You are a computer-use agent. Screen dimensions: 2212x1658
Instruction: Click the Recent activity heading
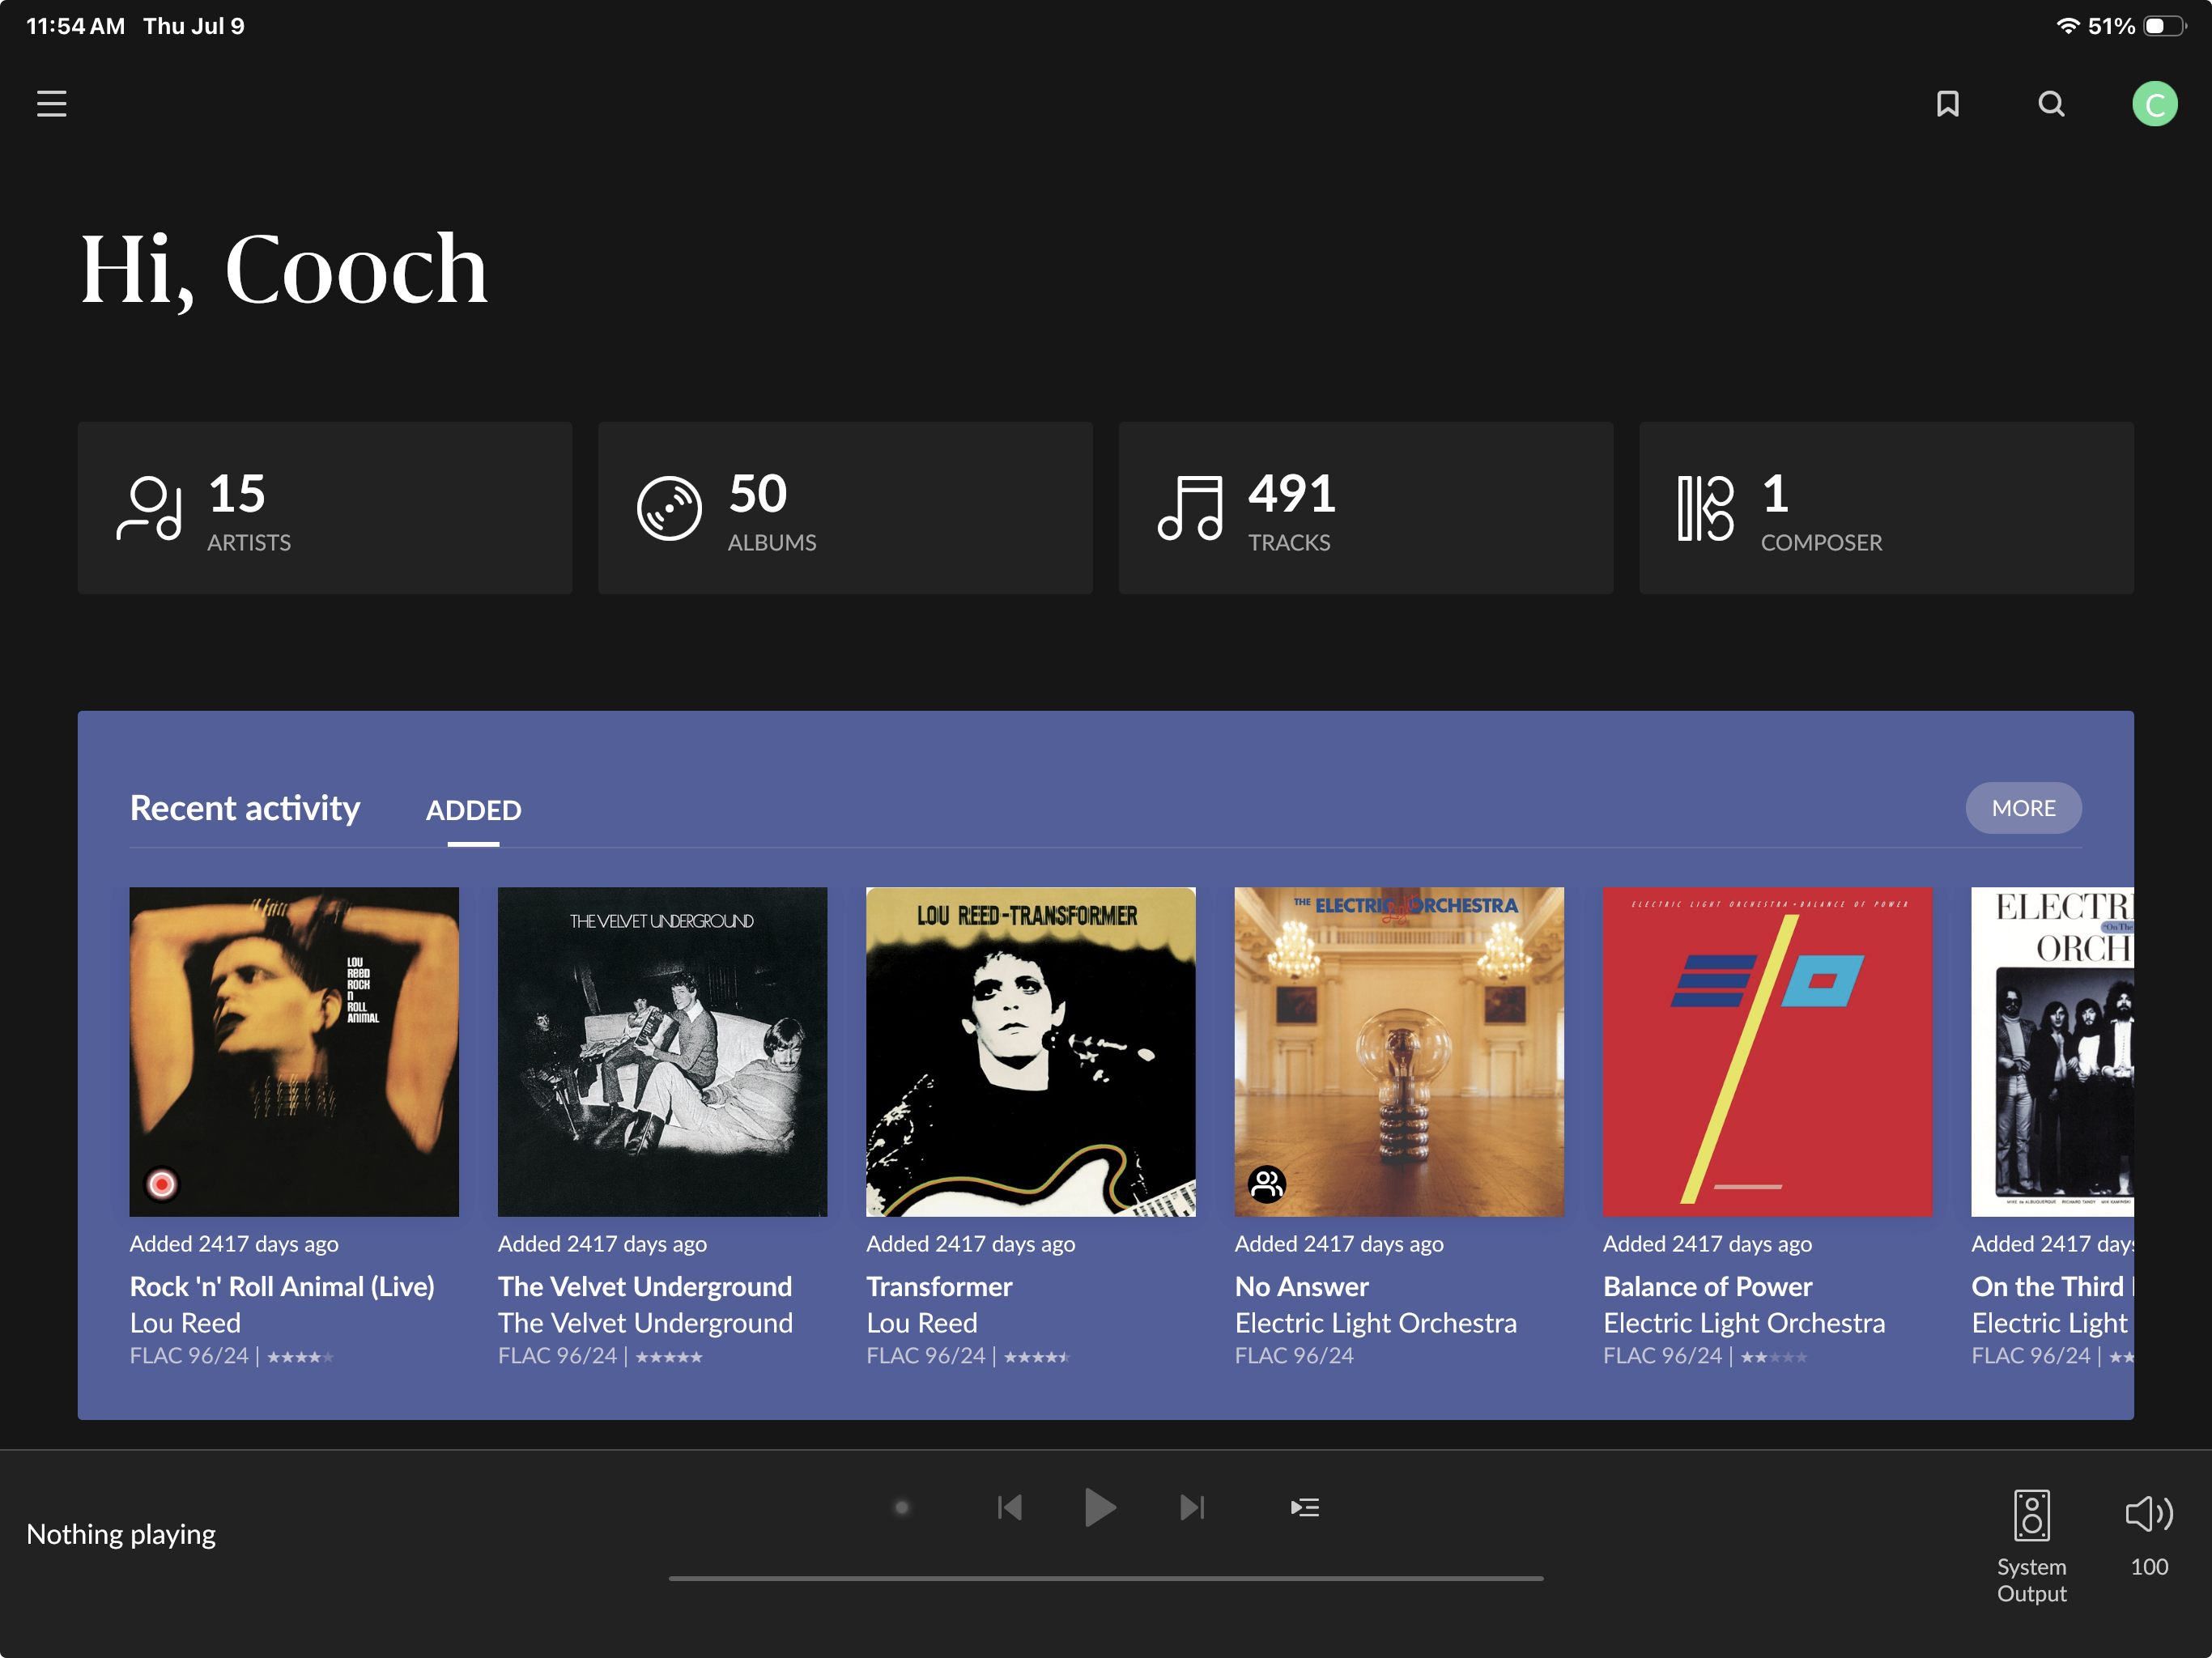(245, 808)
